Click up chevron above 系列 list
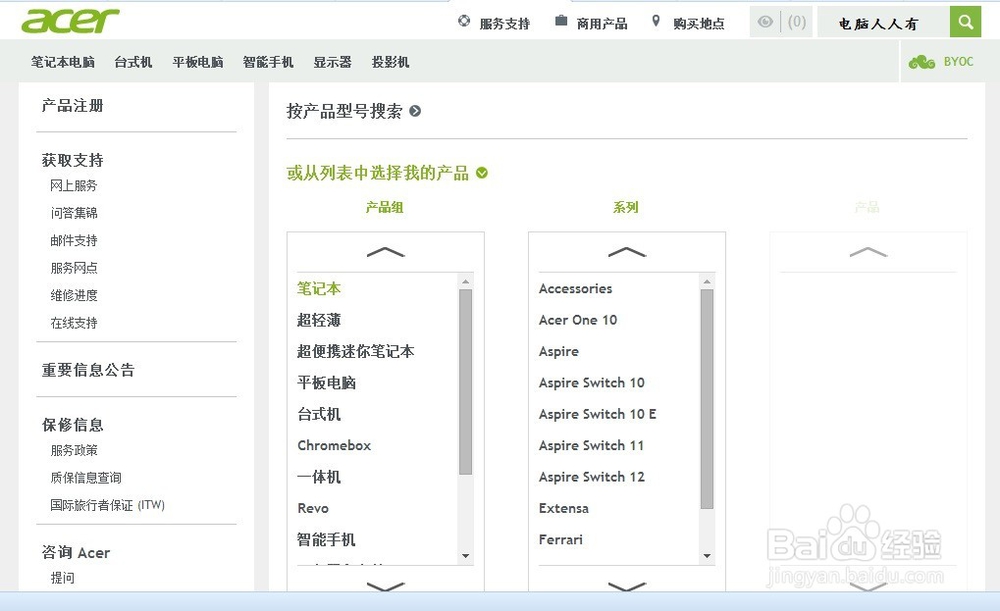 [627, 252]
